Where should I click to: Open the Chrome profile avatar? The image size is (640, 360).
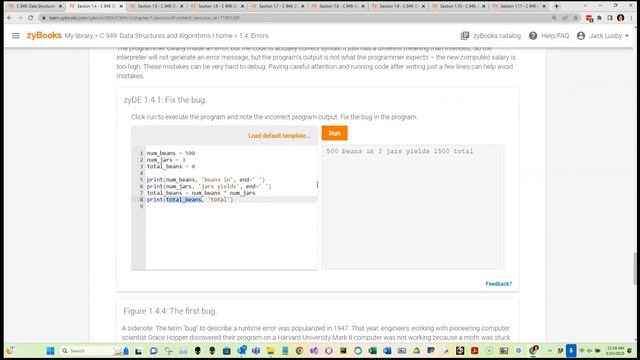[x=620, y=18]
